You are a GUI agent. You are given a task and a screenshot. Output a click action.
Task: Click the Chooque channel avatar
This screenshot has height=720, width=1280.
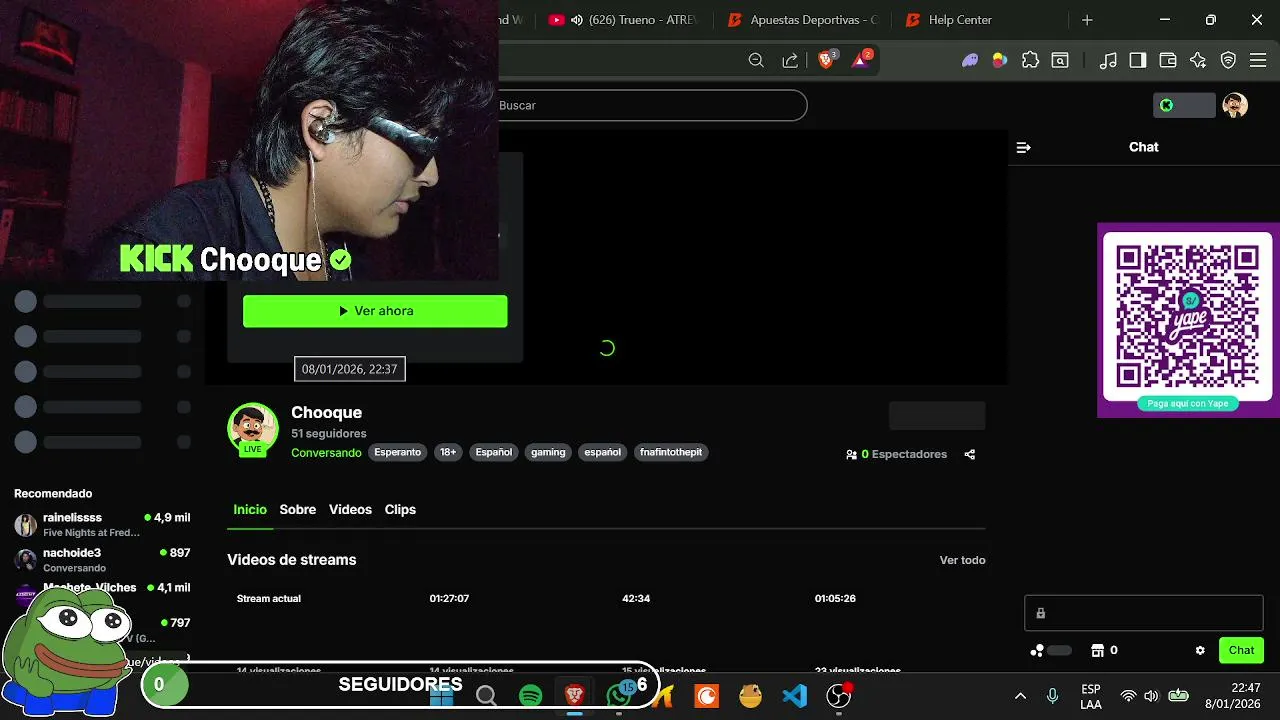tap(252, 428)
